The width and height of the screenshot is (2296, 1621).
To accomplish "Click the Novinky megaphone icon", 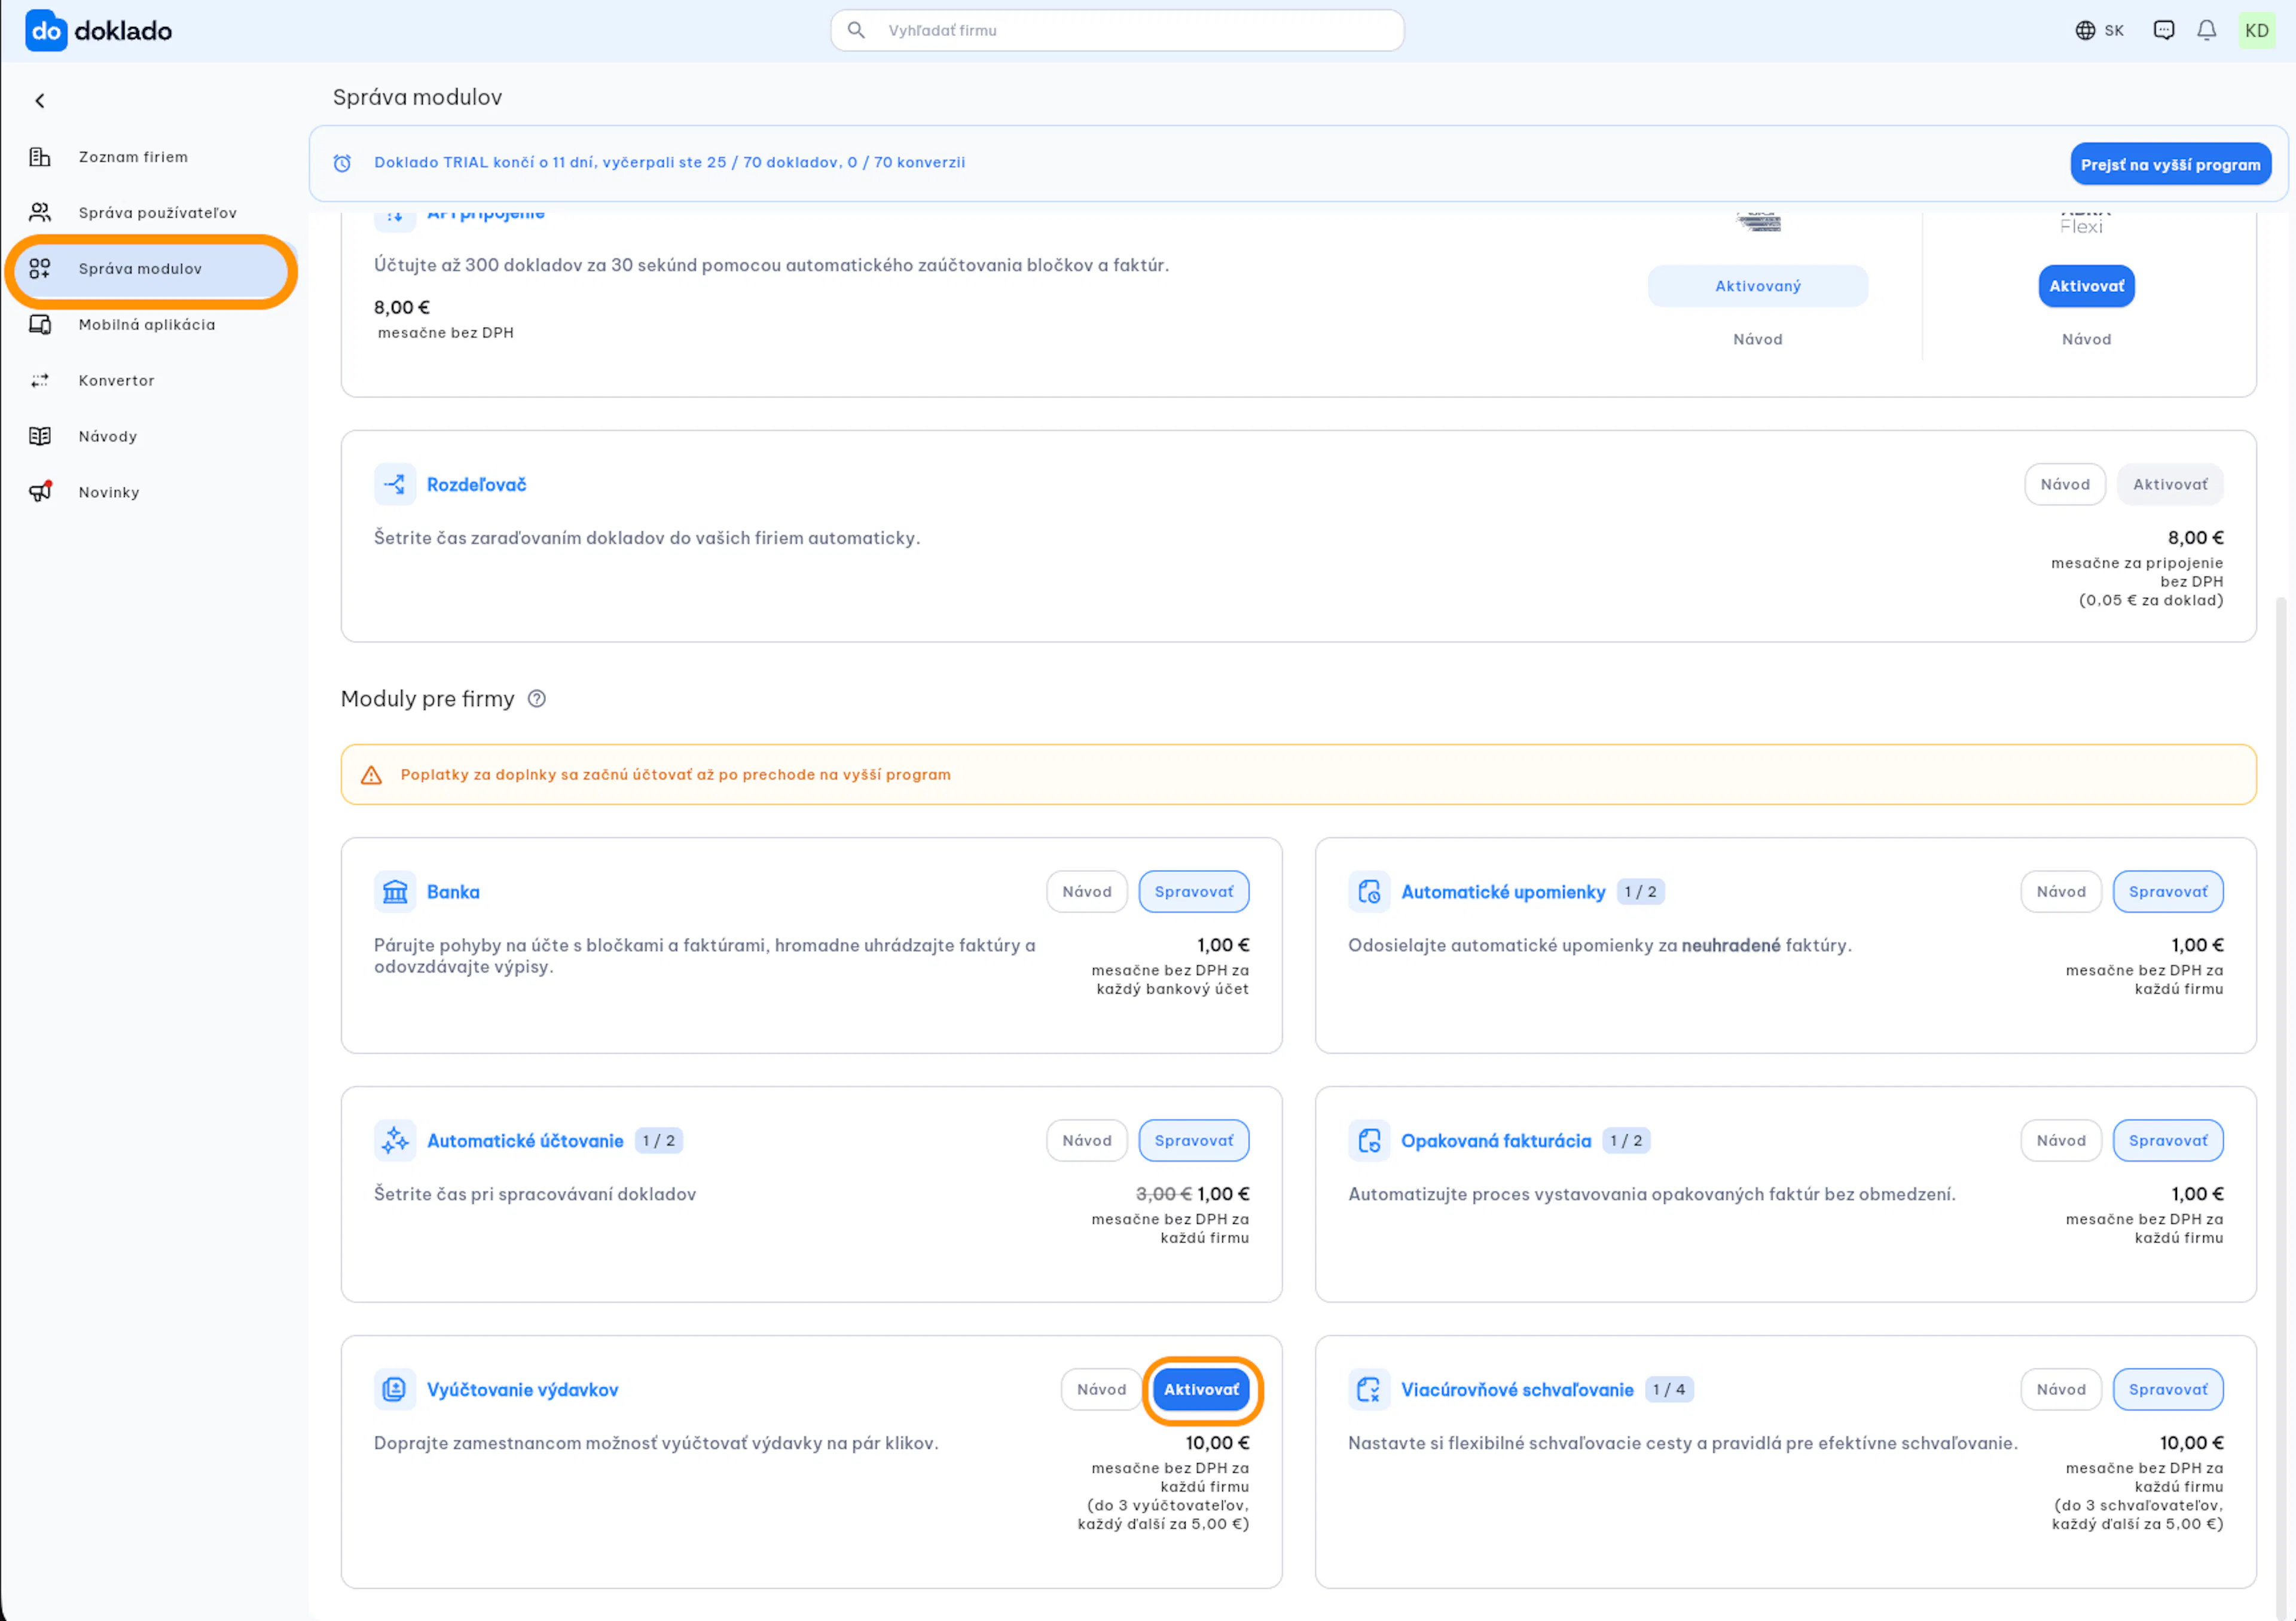I will click(40, 492).
